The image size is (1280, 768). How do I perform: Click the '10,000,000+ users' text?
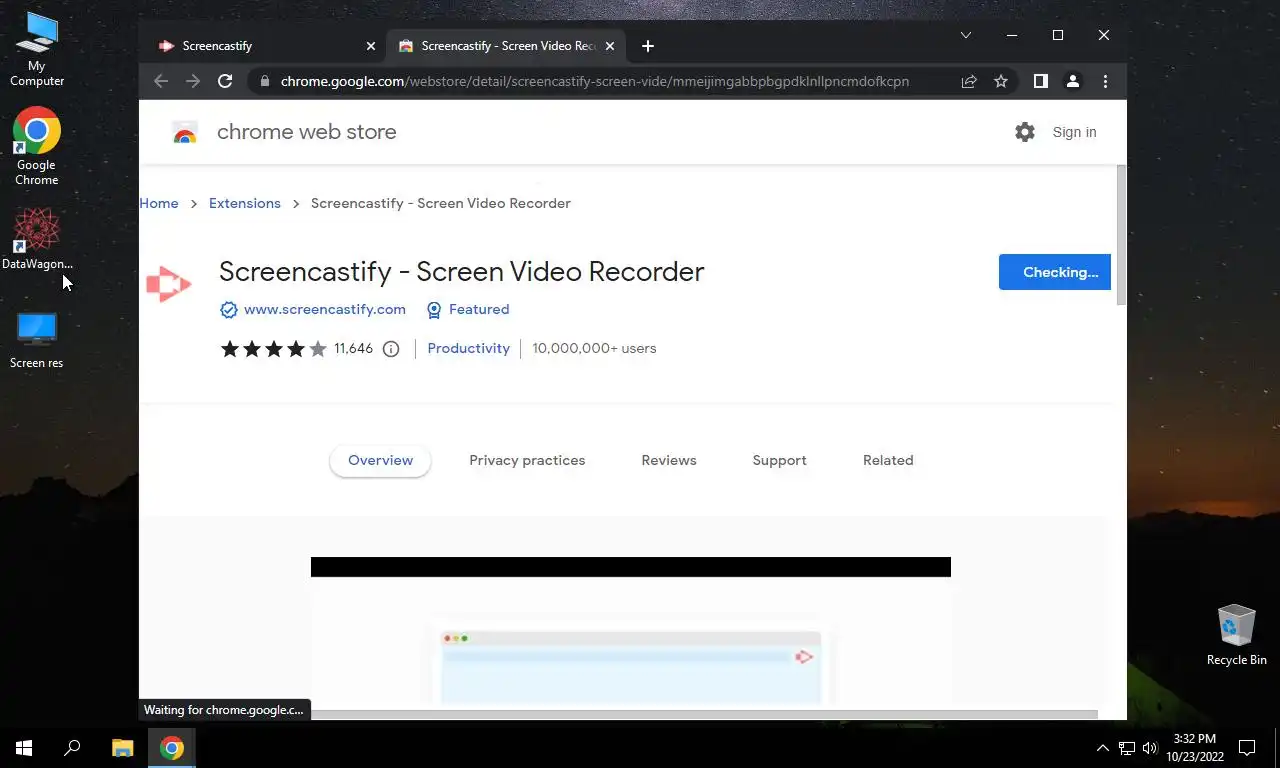pyautogui.click(x=594, y=349)
